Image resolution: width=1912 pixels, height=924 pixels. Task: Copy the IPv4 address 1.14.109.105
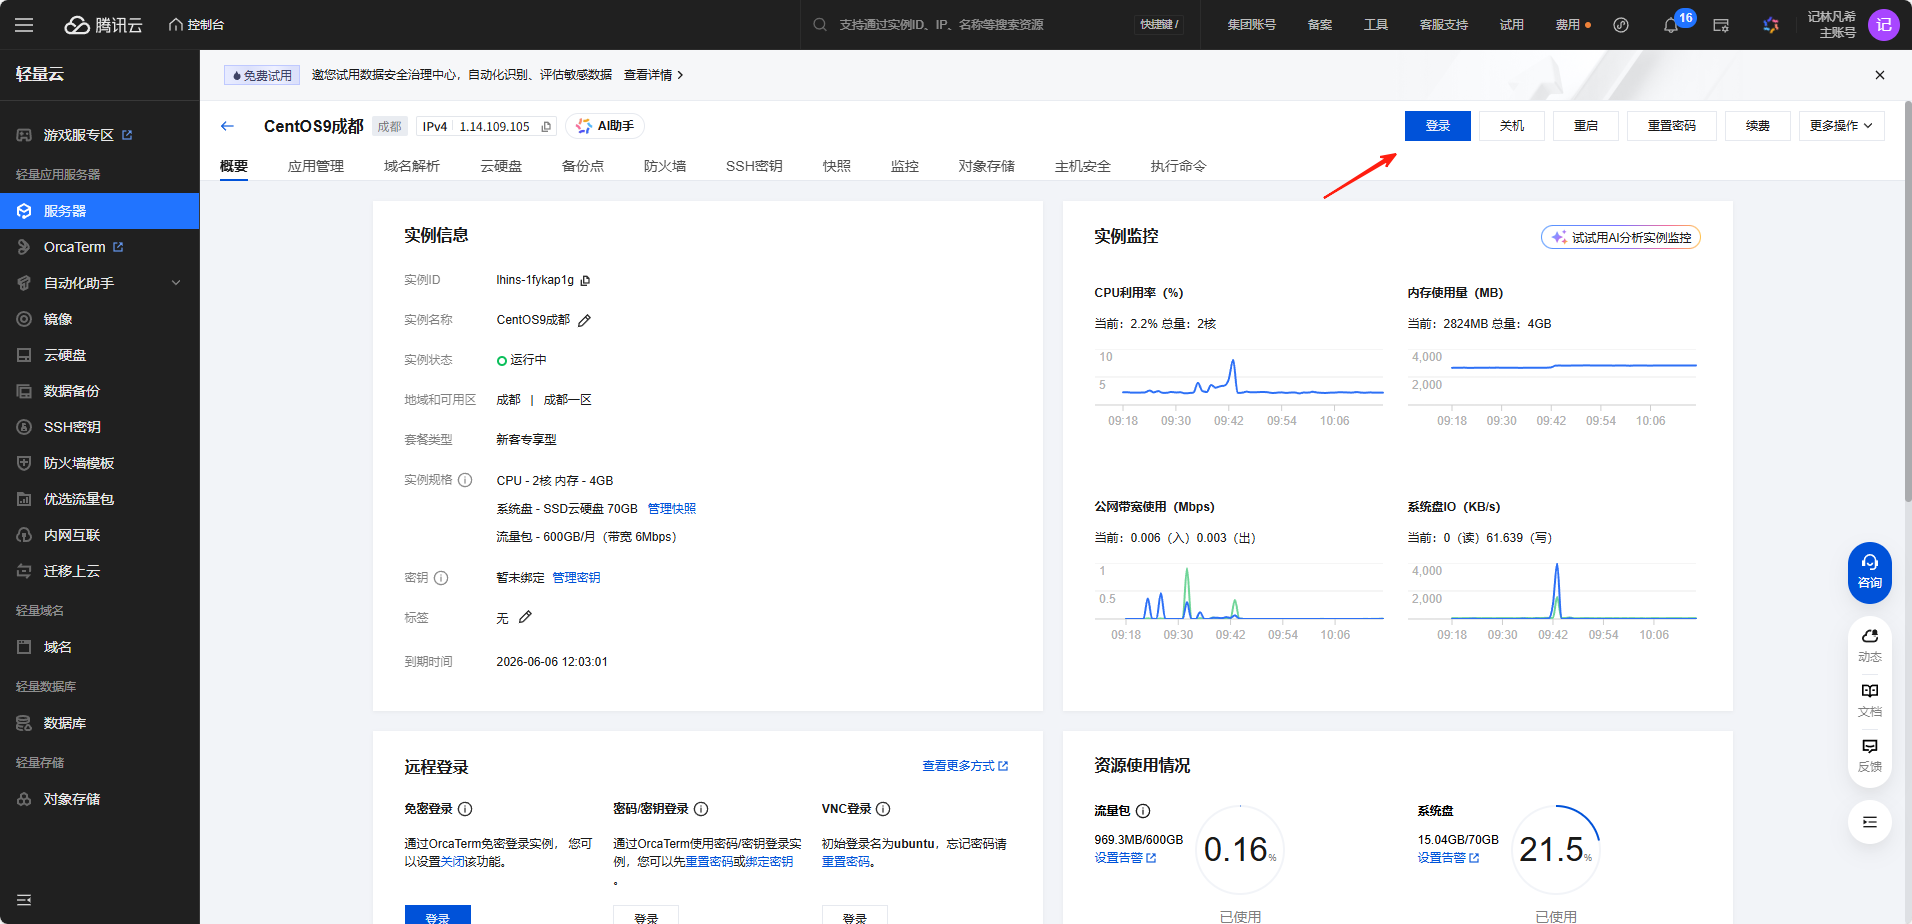[x=546, y=127]
